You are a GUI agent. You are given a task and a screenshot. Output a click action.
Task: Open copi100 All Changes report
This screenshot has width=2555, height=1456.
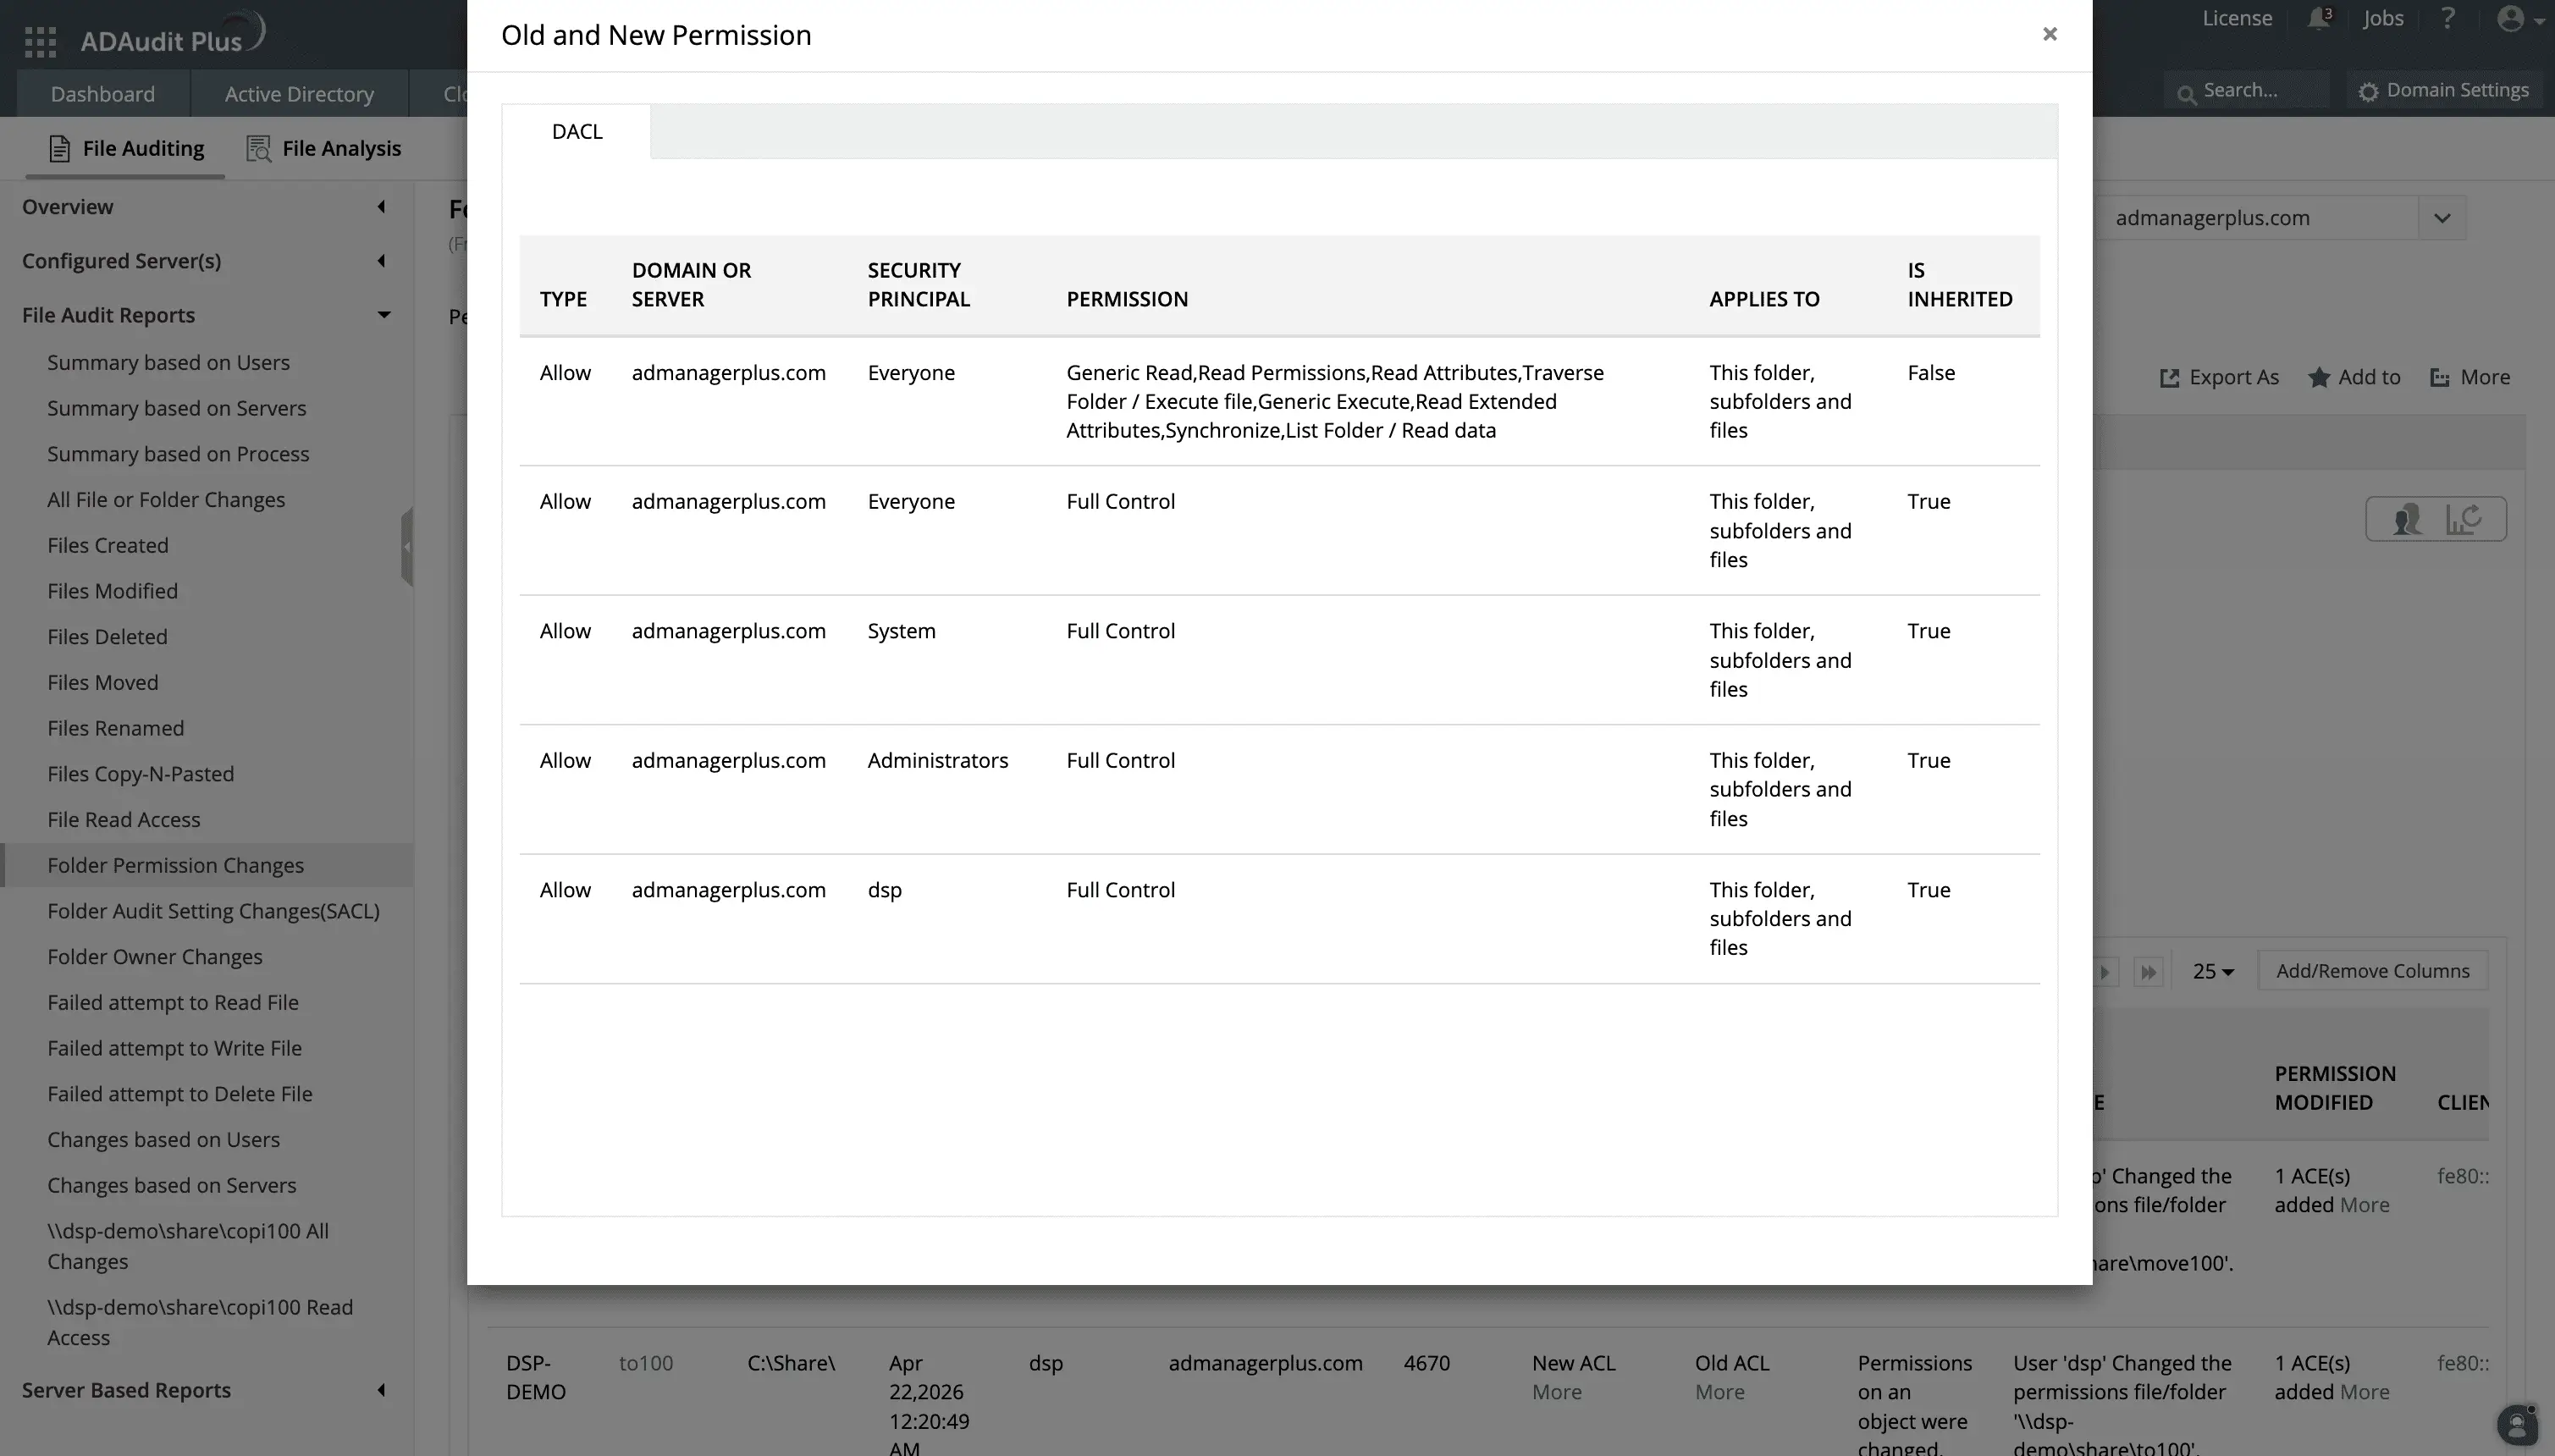point(188,1247)
